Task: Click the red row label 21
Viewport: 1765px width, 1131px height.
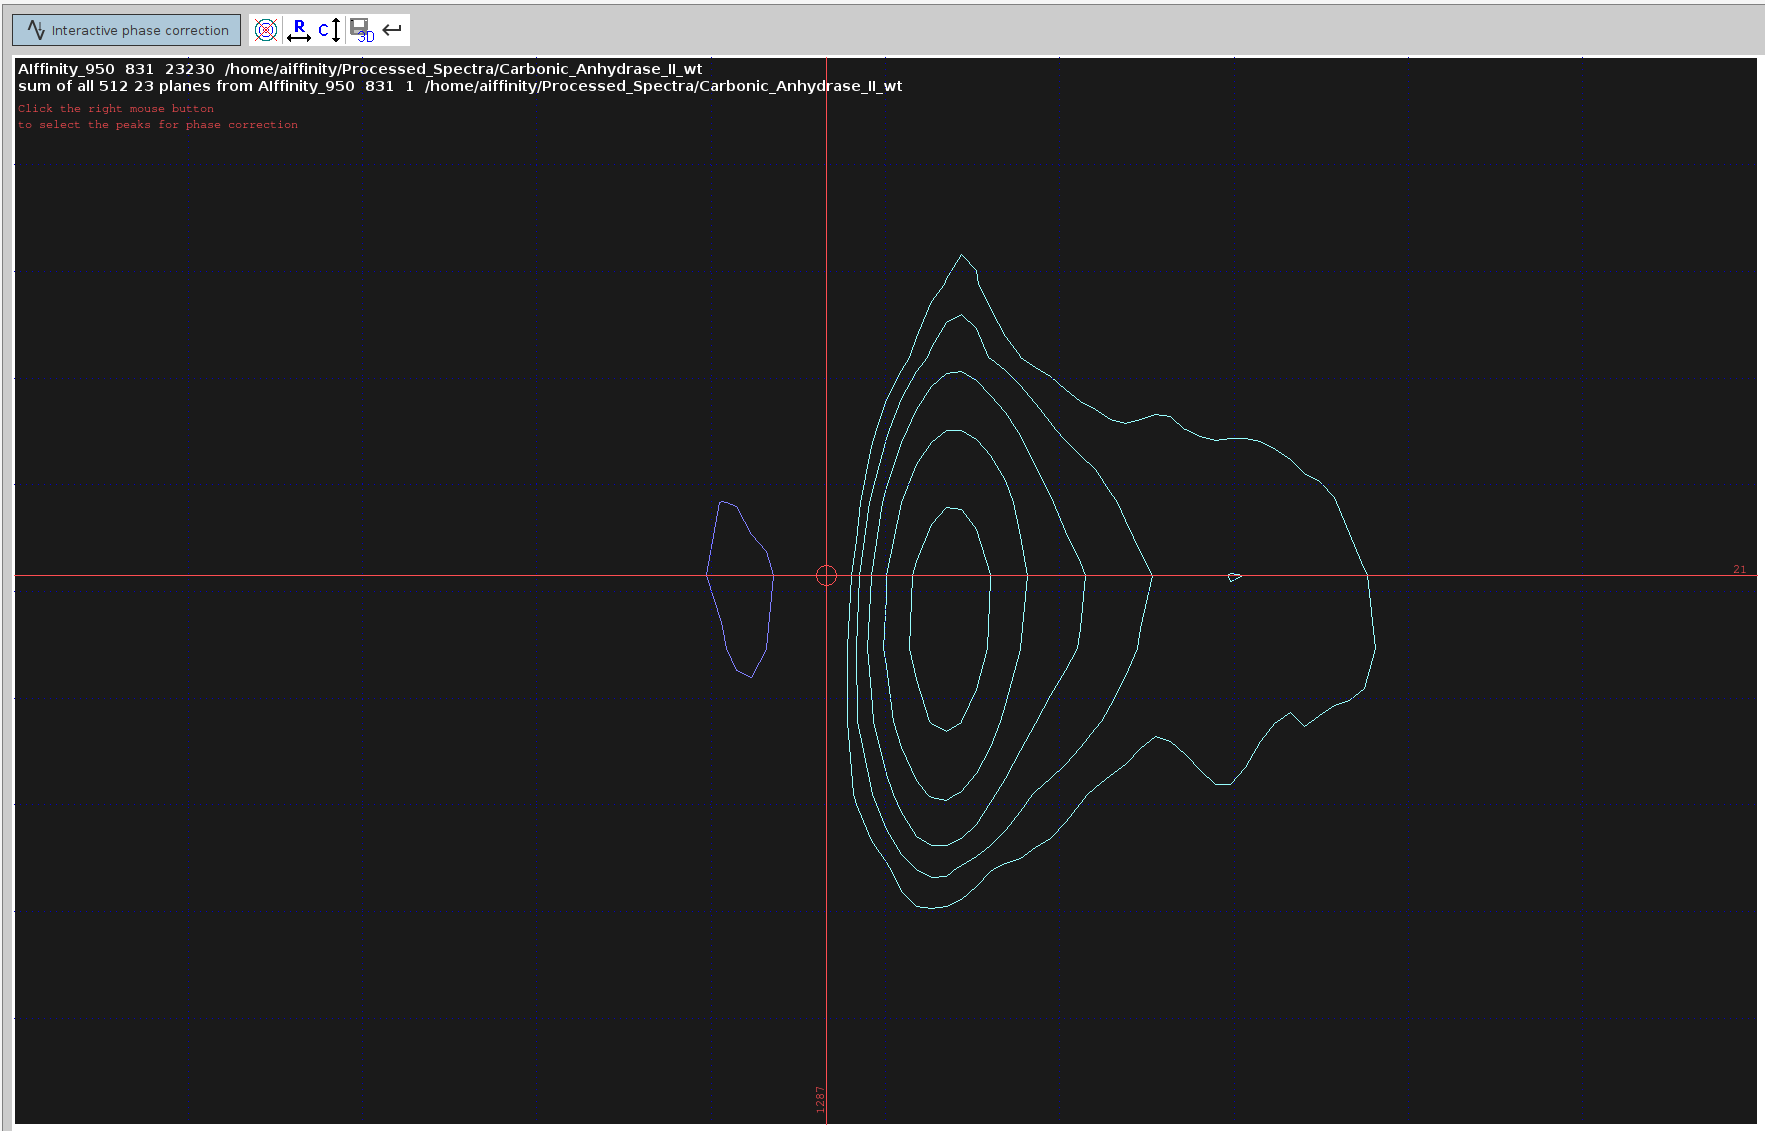Action: (x=1739, y=569)
